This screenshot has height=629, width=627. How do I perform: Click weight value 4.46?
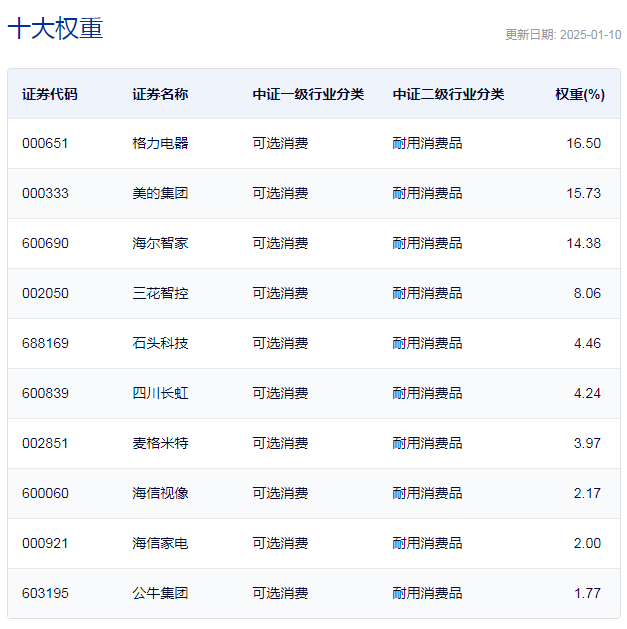[x=587, y=343]
